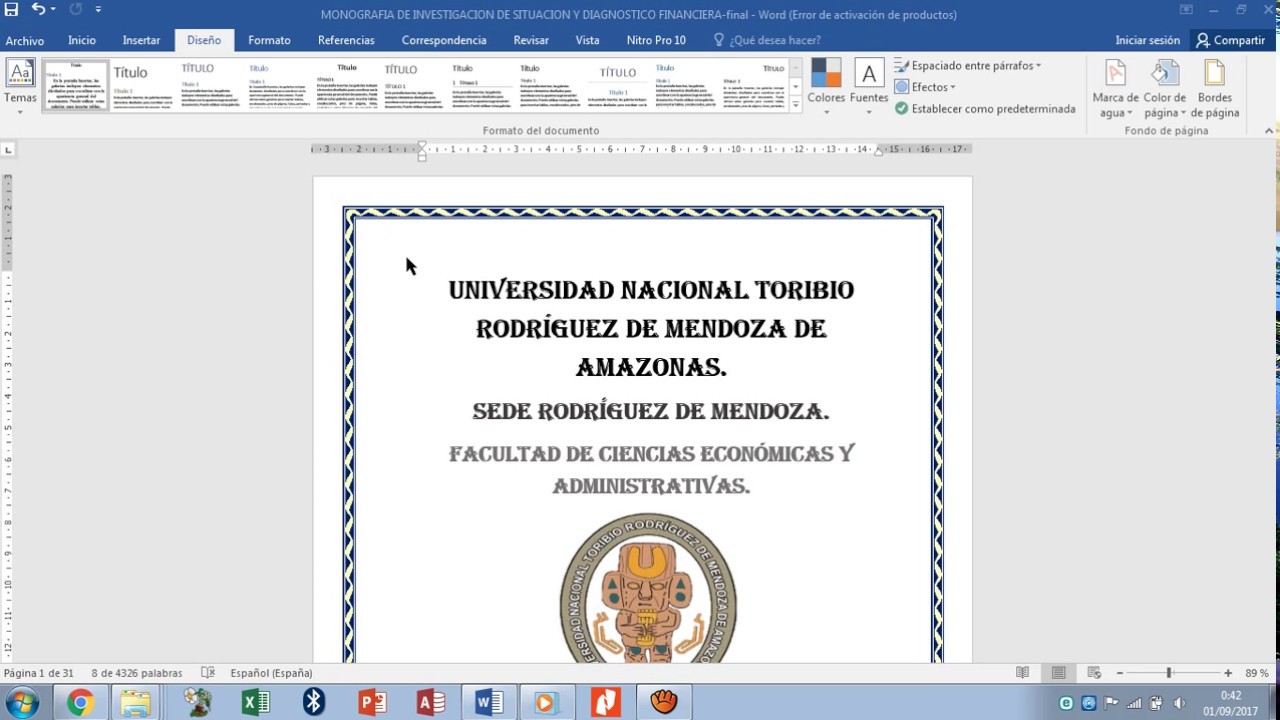This screenshot has height=720, width=1280.
Task: Open Espaciado entre párrafos dropdown
Action: (x=968, y=65)
